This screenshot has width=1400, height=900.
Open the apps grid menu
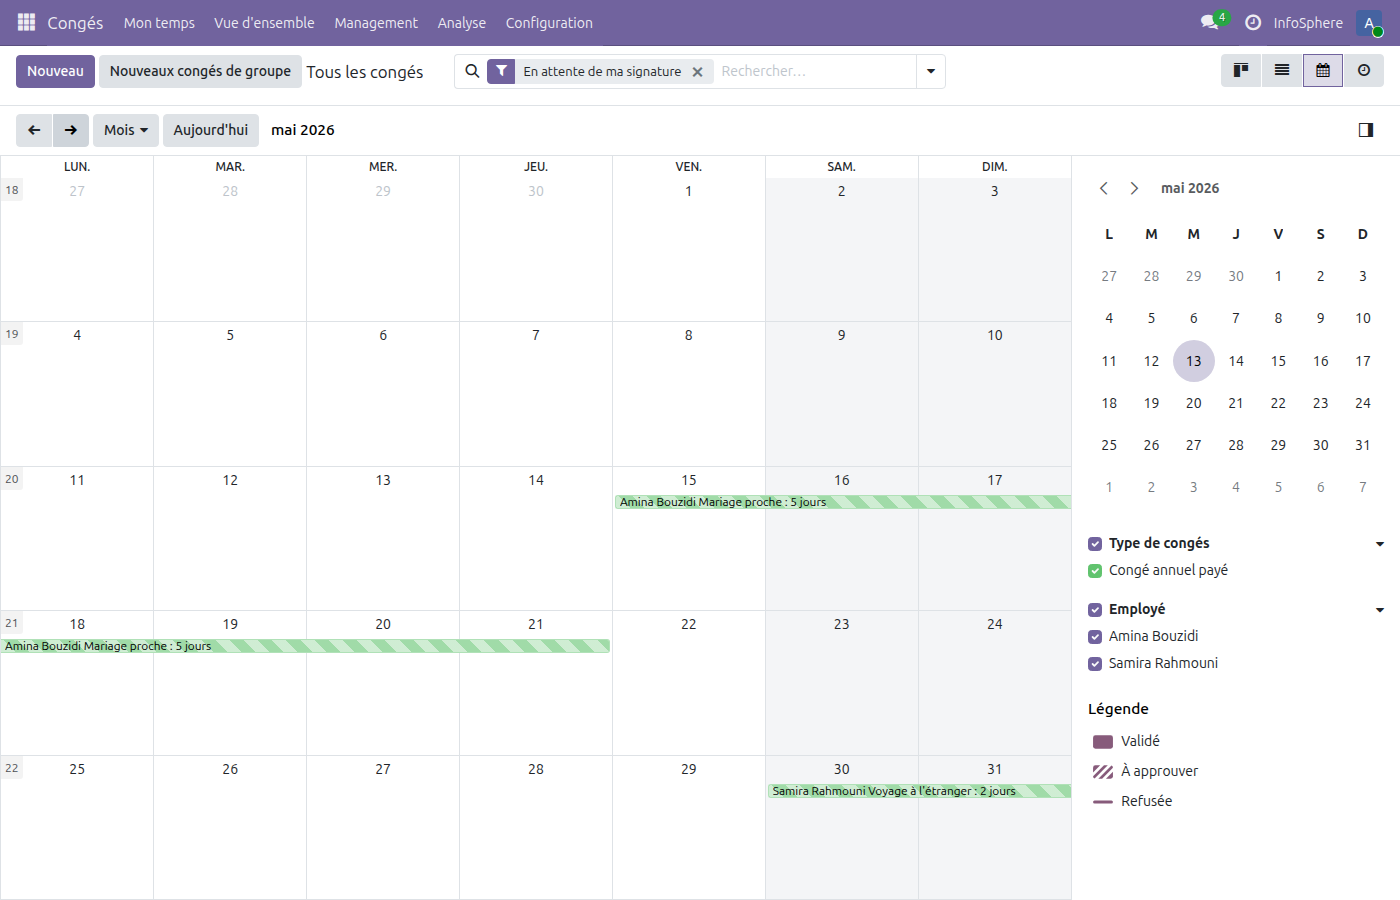(25, 22)
